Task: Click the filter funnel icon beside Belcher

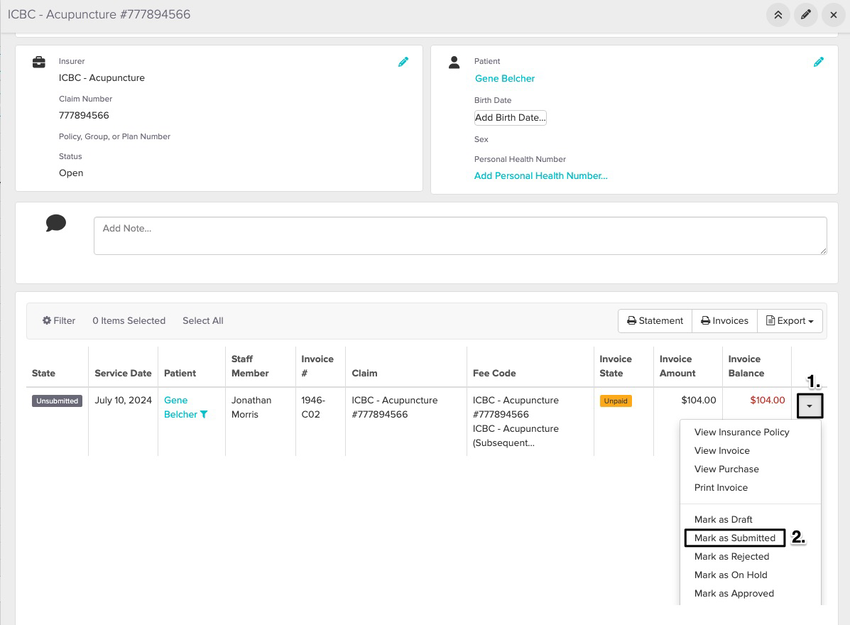Action: coord(204,414)
